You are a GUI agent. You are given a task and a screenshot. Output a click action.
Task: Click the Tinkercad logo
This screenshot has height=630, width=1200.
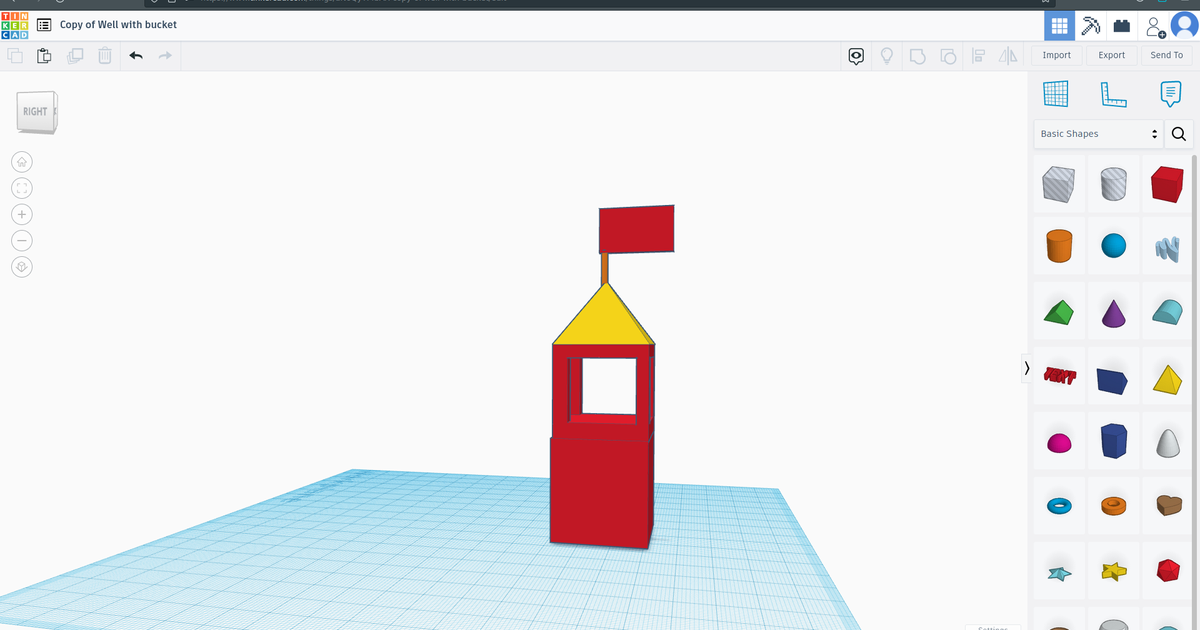(14, 24)
